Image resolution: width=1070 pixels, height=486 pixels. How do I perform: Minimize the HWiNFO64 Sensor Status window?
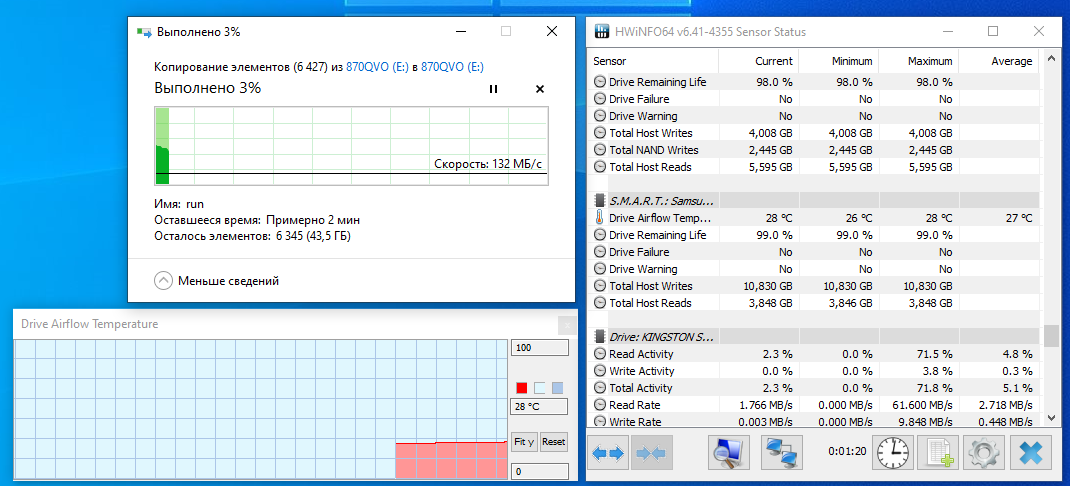click(x=948, y=31)
